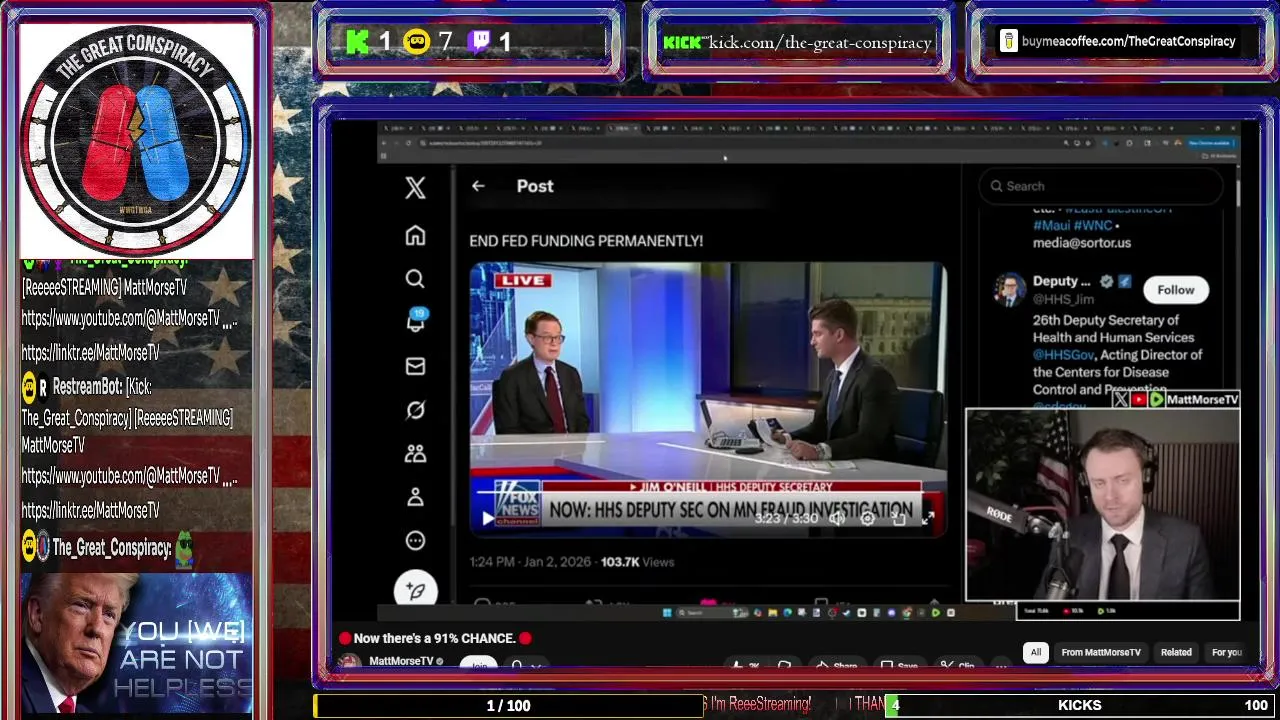Open the Grok icon in X sidebar
1280x720 pixels.
[415, 410]
